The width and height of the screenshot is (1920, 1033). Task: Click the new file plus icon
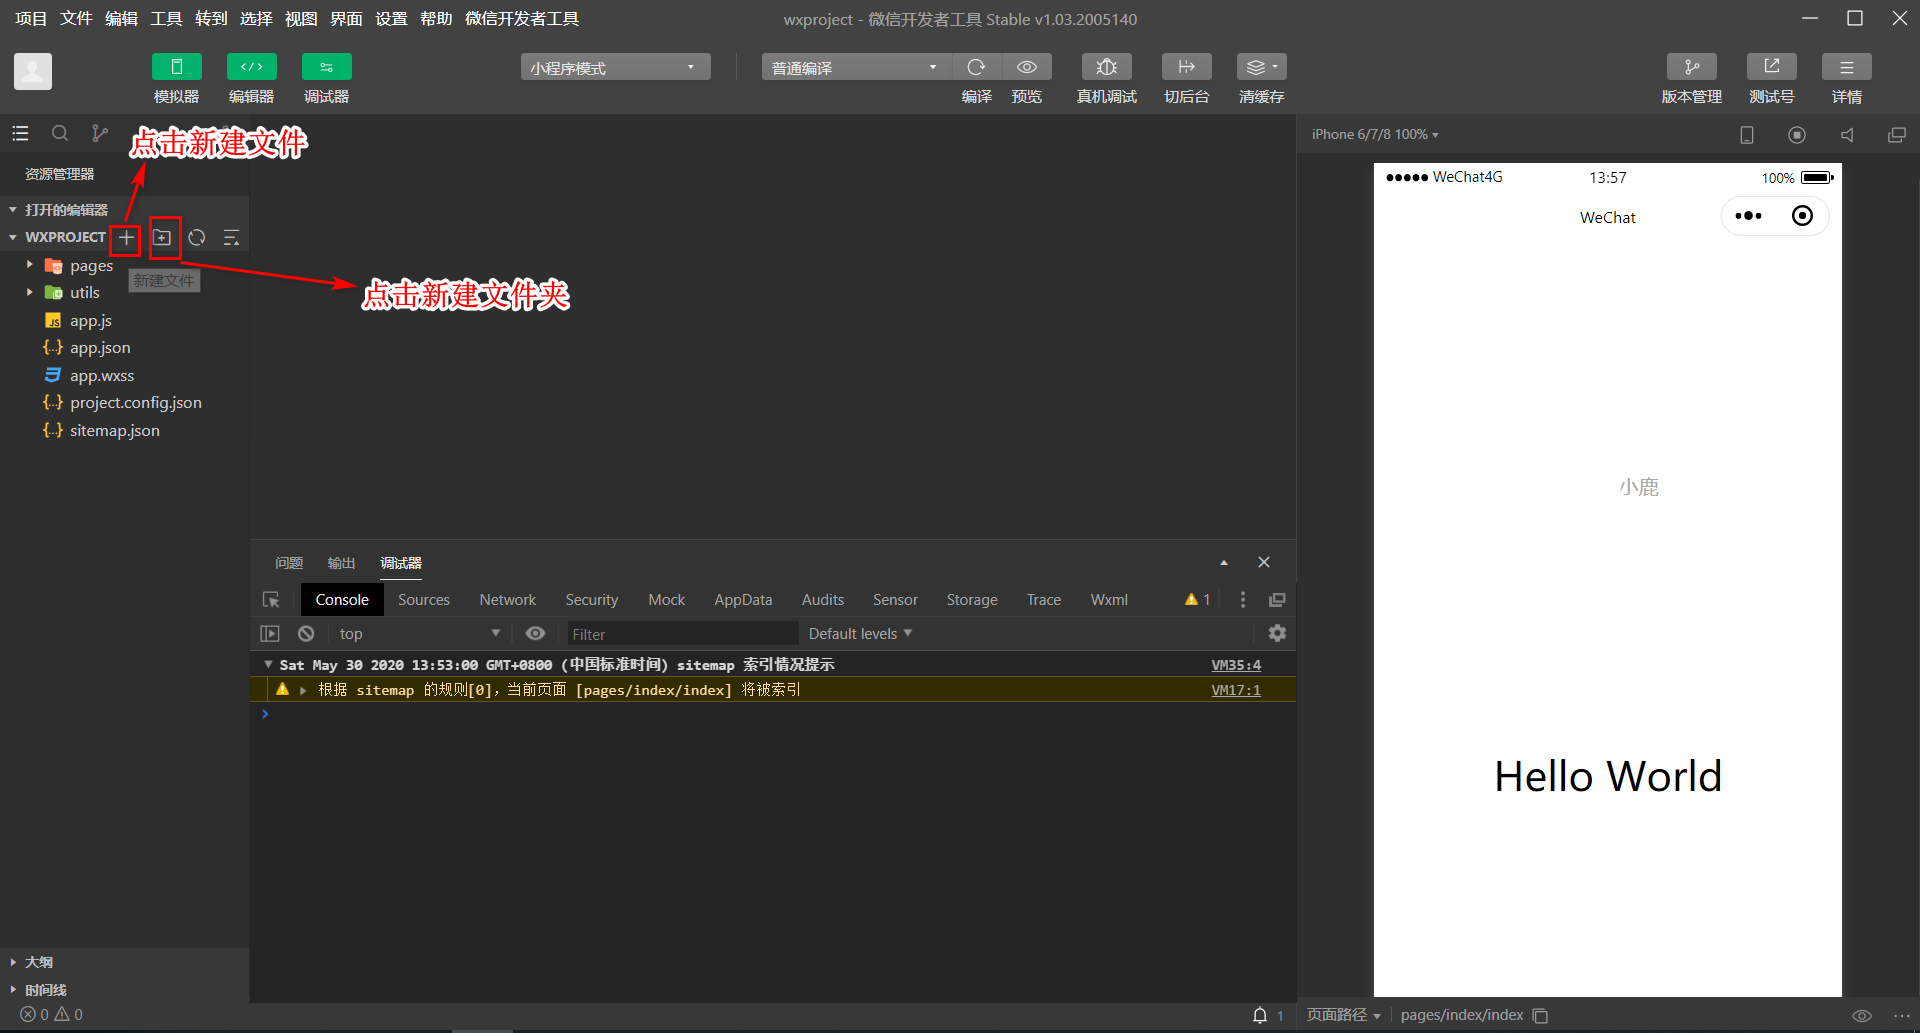click(126, 238)
